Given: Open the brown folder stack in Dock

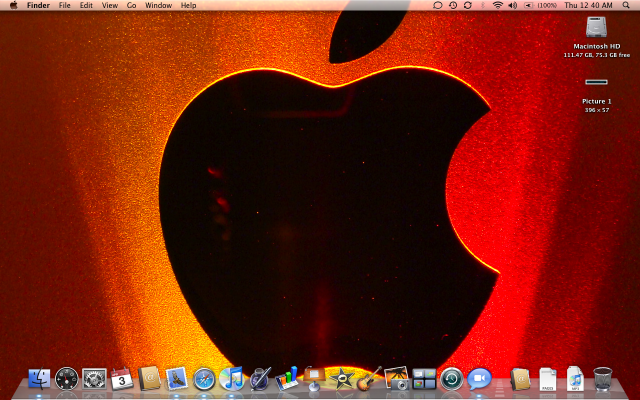Looking at the screenshot, I should pos(520,379).
